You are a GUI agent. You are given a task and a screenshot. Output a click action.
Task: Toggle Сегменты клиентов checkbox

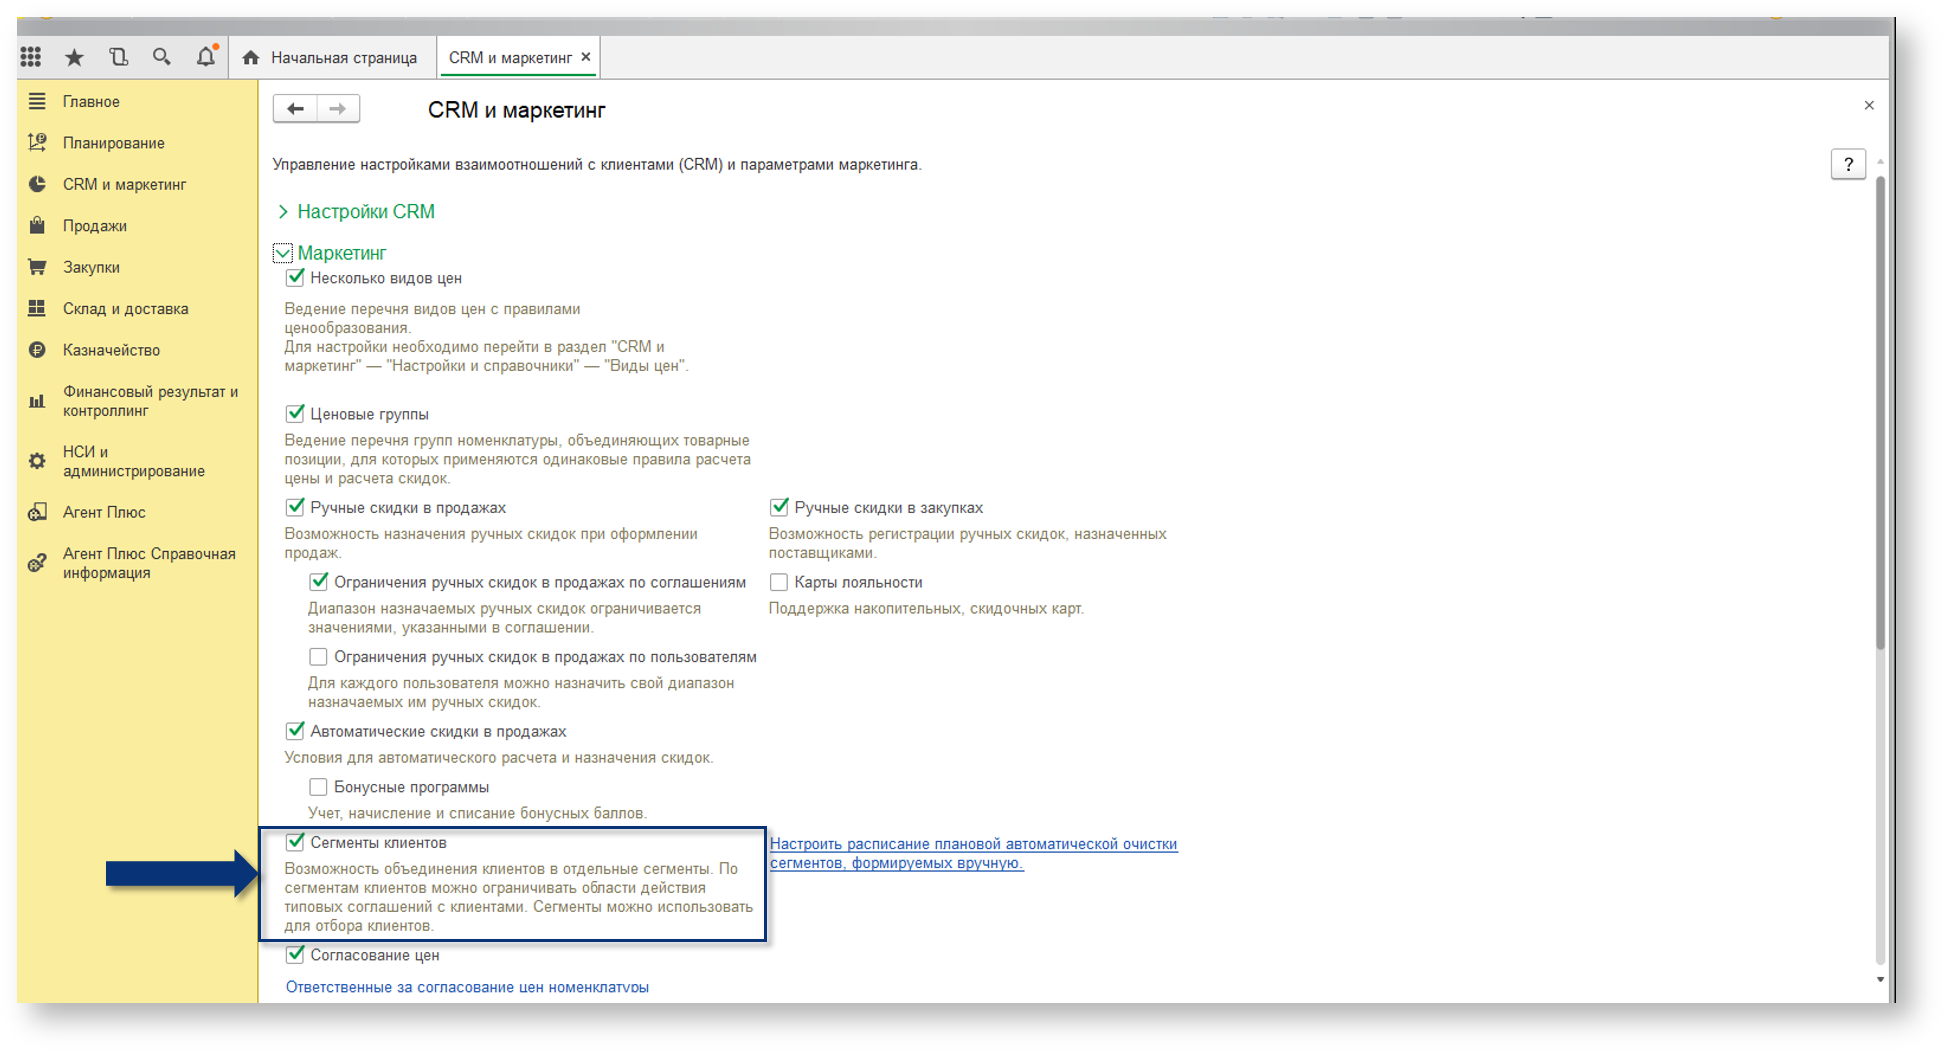pos(295,842)
